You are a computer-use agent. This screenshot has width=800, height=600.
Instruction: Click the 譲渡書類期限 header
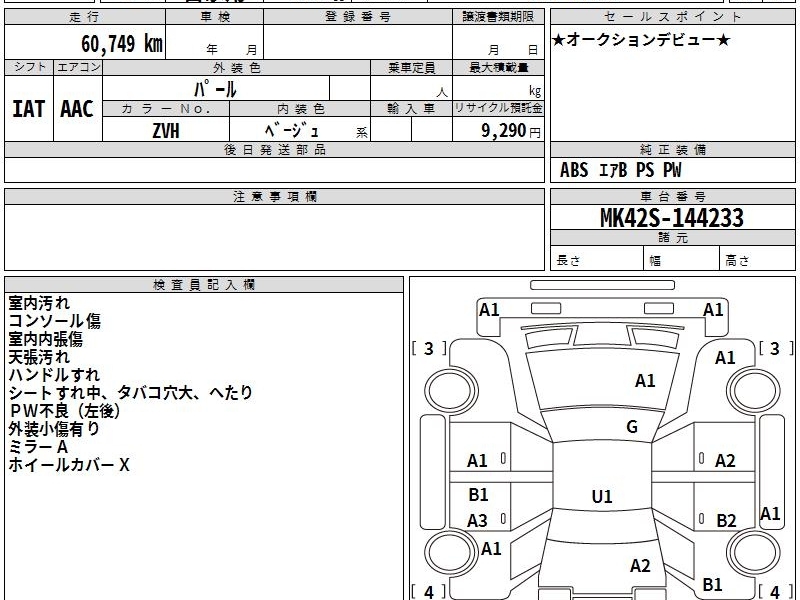(x=498, y=17)
